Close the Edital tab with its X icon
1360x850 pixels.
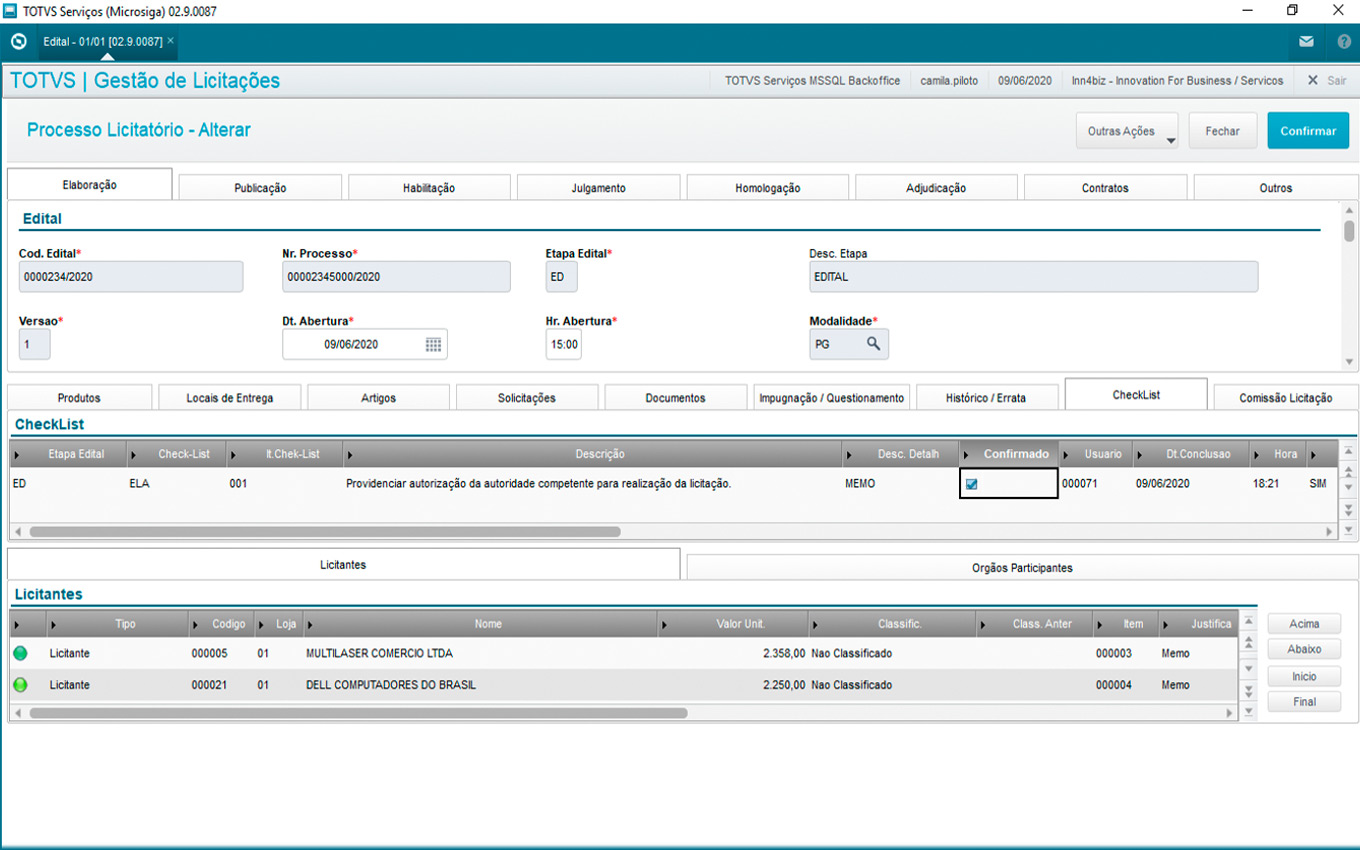171,41
